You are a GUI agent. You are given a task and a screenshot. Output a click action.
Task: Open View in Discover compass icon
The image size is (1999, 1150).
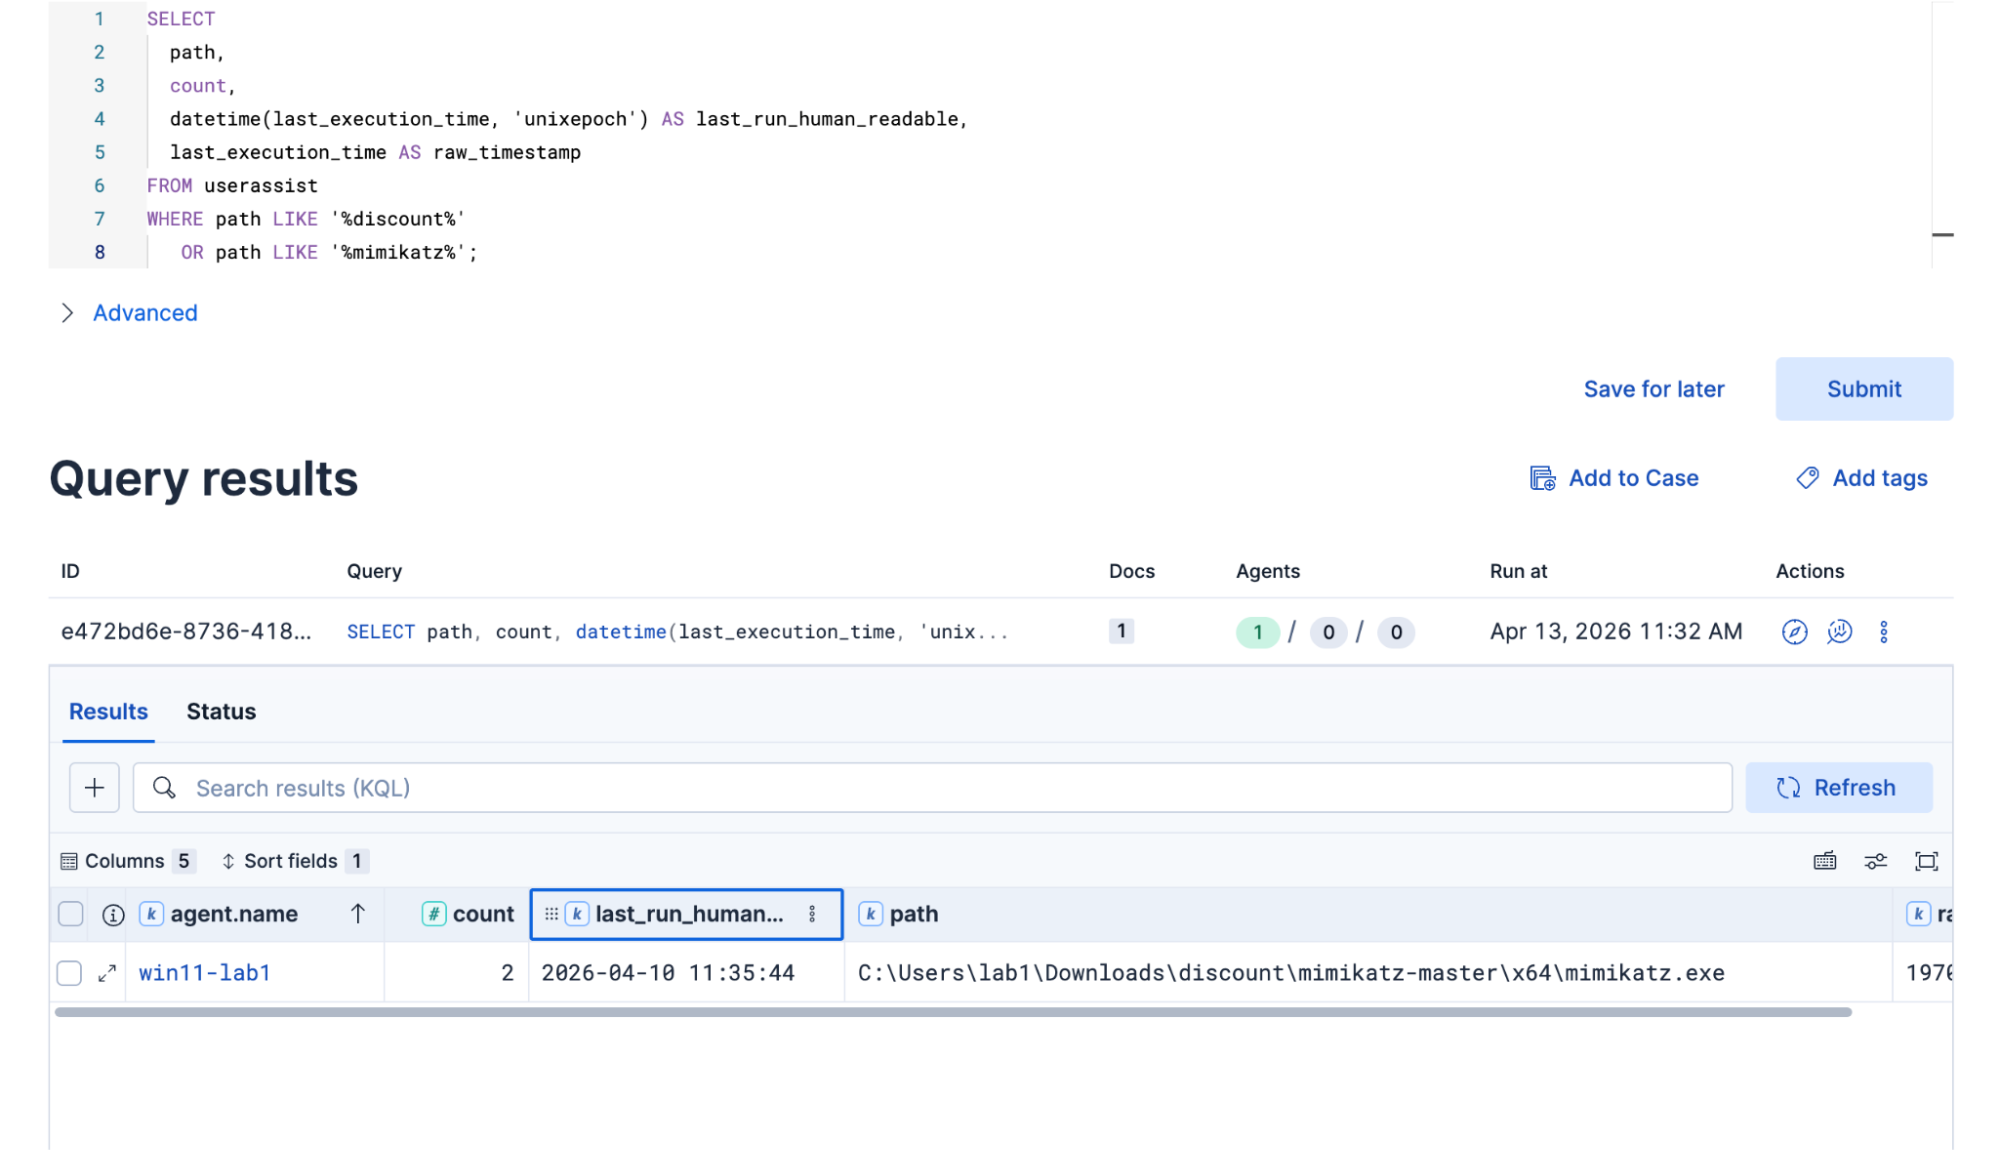click(x=1795, y=632)
